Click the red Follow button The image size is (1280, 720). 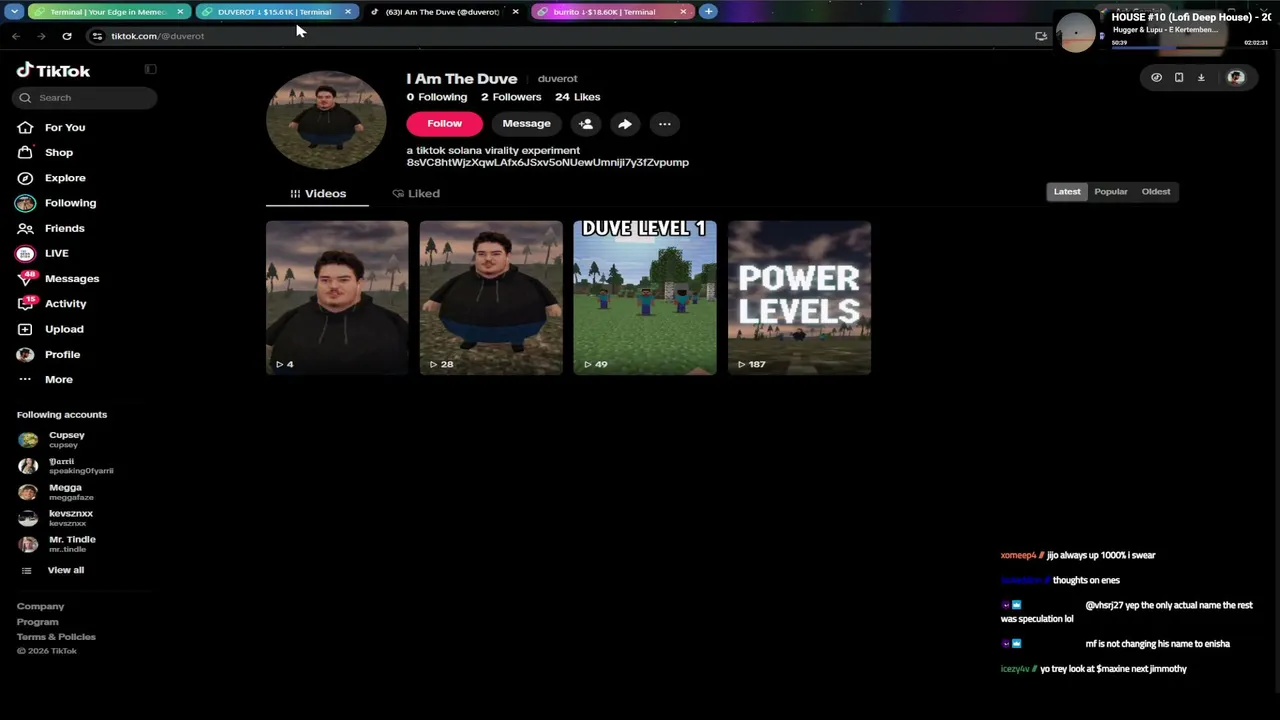(445, 124)
